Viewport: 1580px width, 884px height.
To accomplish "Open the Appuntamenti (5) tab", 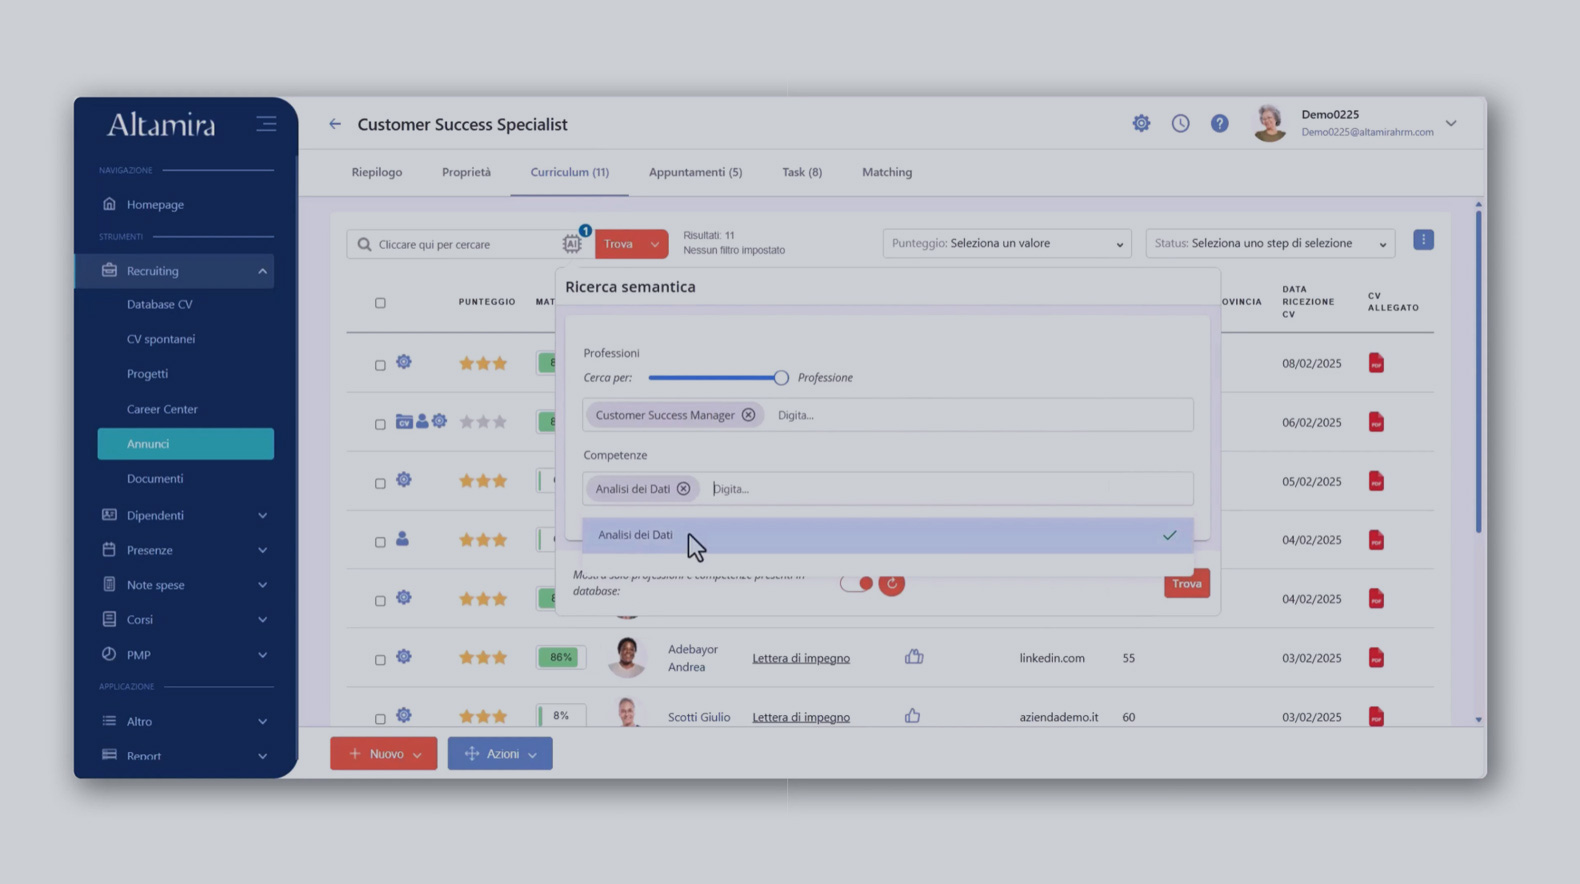I will (x=695, y=172).
